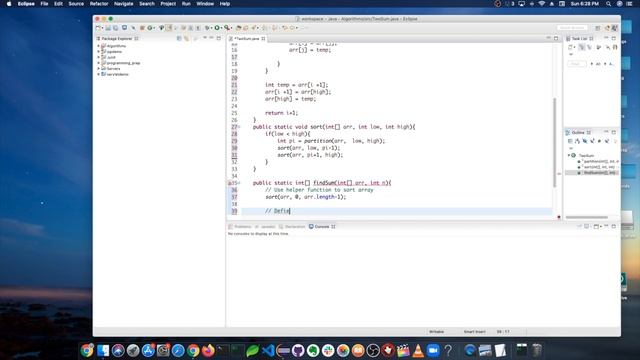
Task: Click the New Task icon in Task List
Action: click(x=570, y=47)
